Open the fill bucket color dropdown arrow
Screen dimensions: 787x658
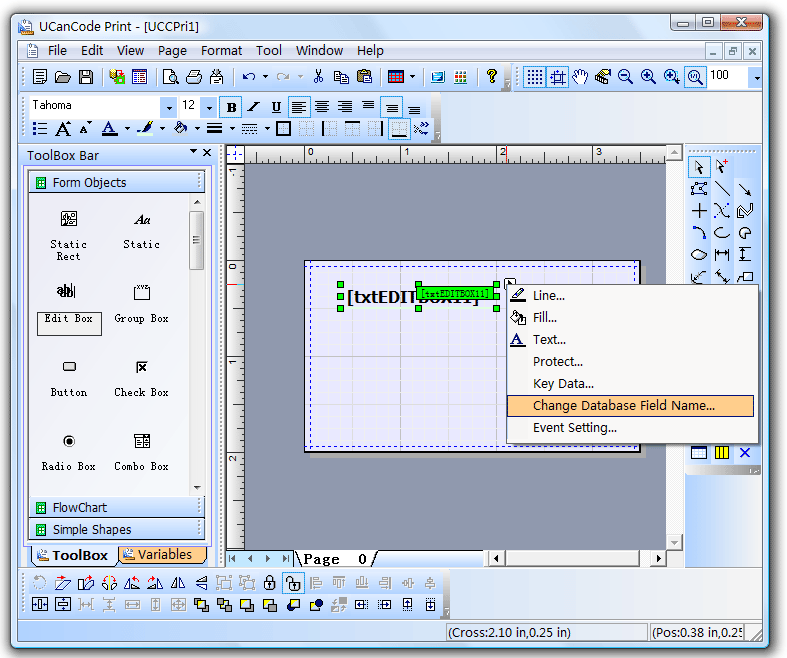[x=197, y=129]
